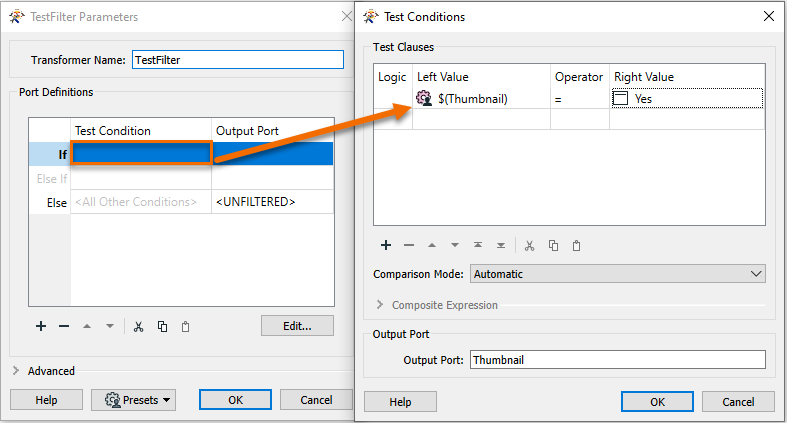Edit the Output Port field containing Thumbnail
This screenshot has width=787, height=423.
(x=618, y=360)
